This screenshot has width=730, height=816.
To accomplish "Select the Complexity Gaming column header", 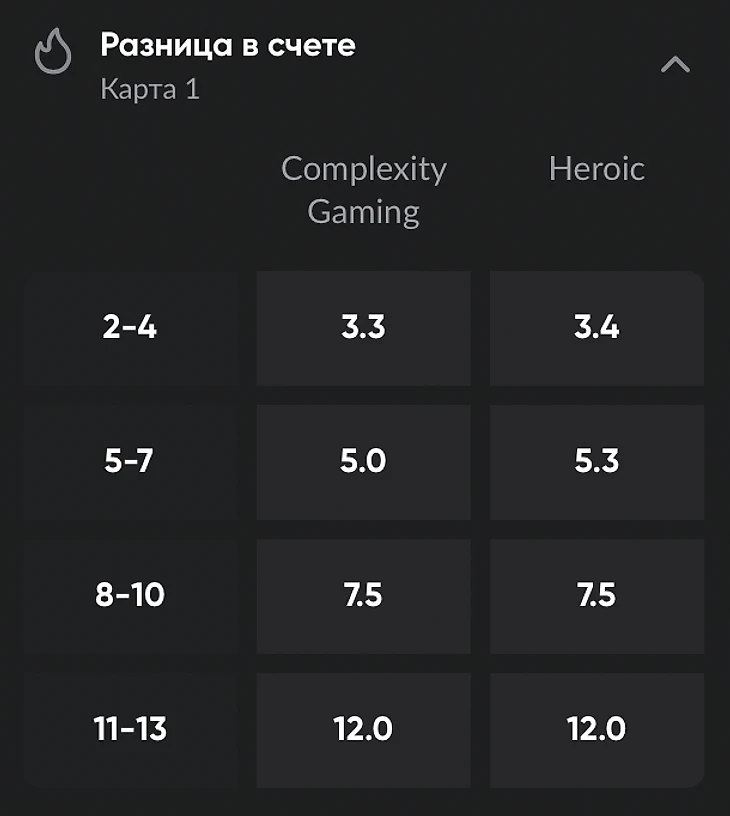I will pos(363,189).
